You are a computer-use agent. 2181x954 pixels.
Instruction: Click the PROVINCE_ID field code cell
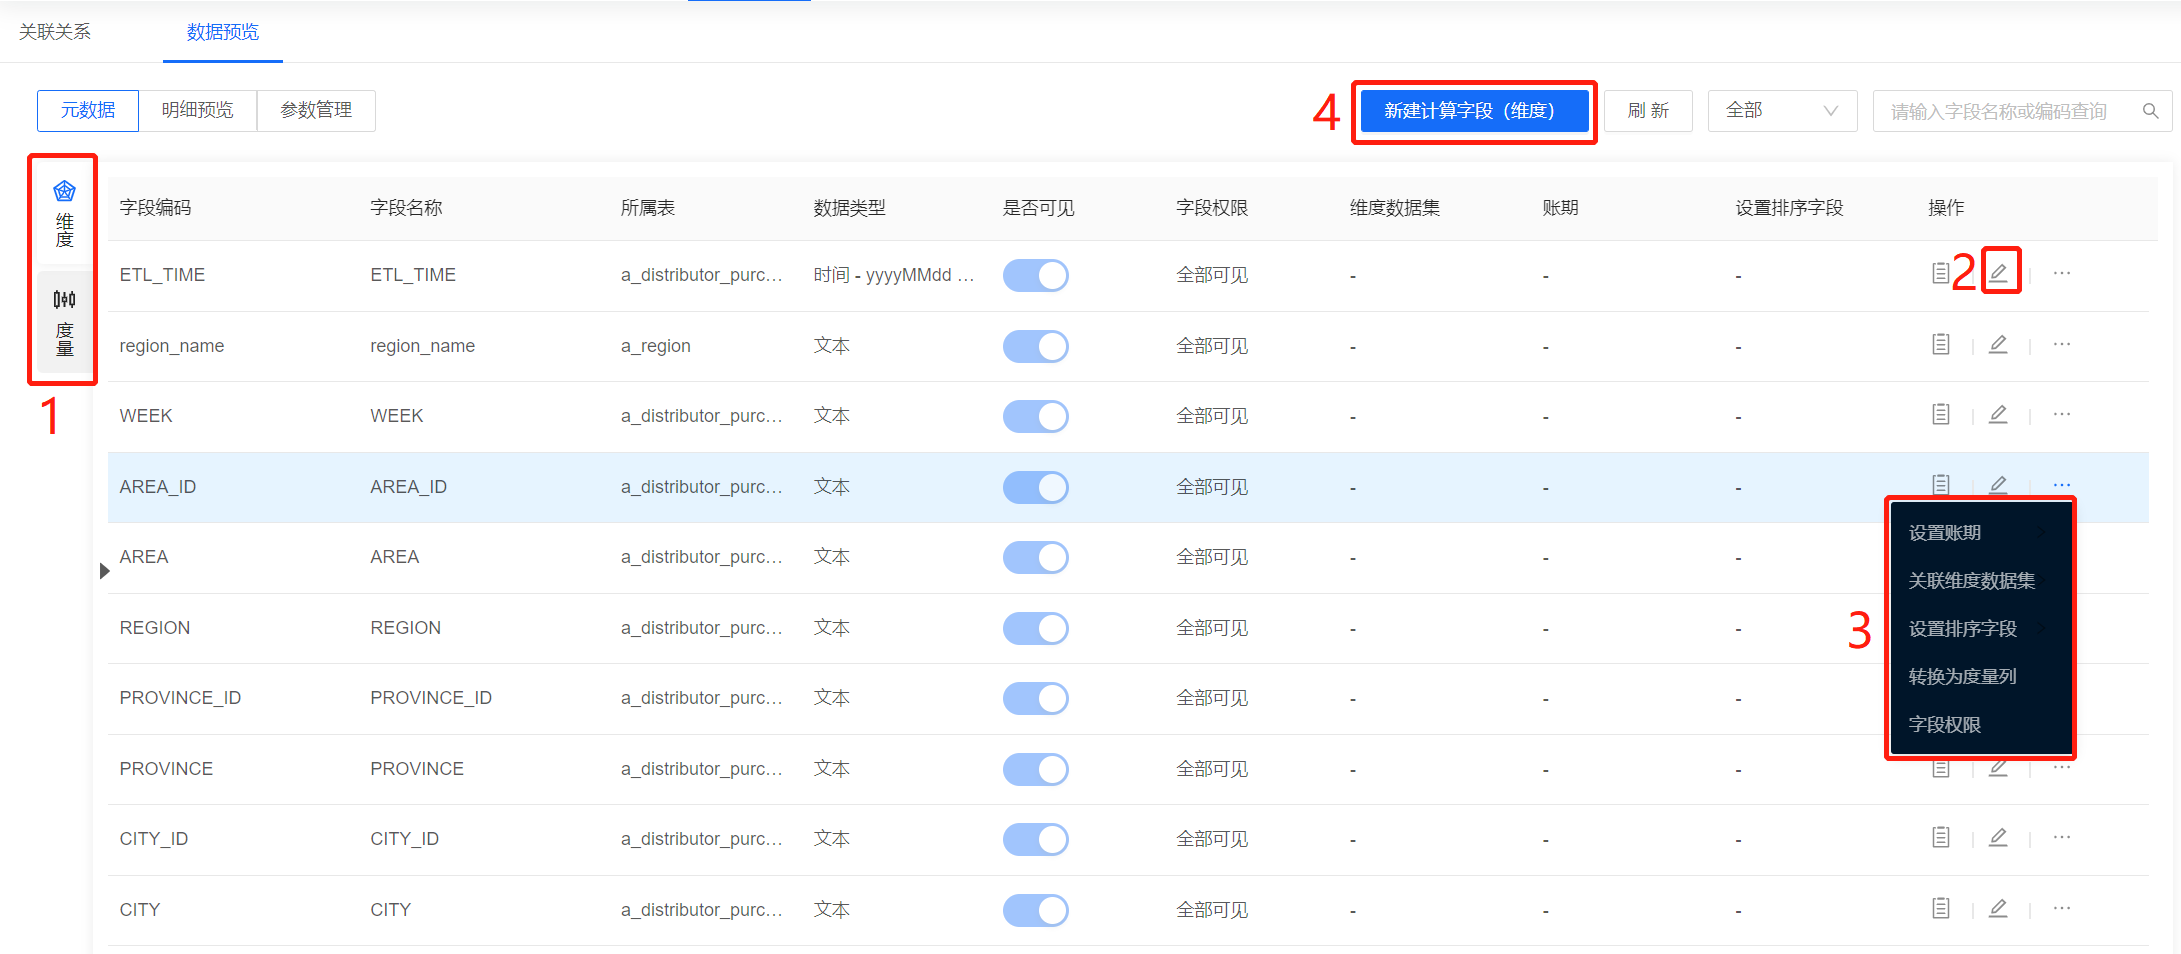click(x=180, y=698)
